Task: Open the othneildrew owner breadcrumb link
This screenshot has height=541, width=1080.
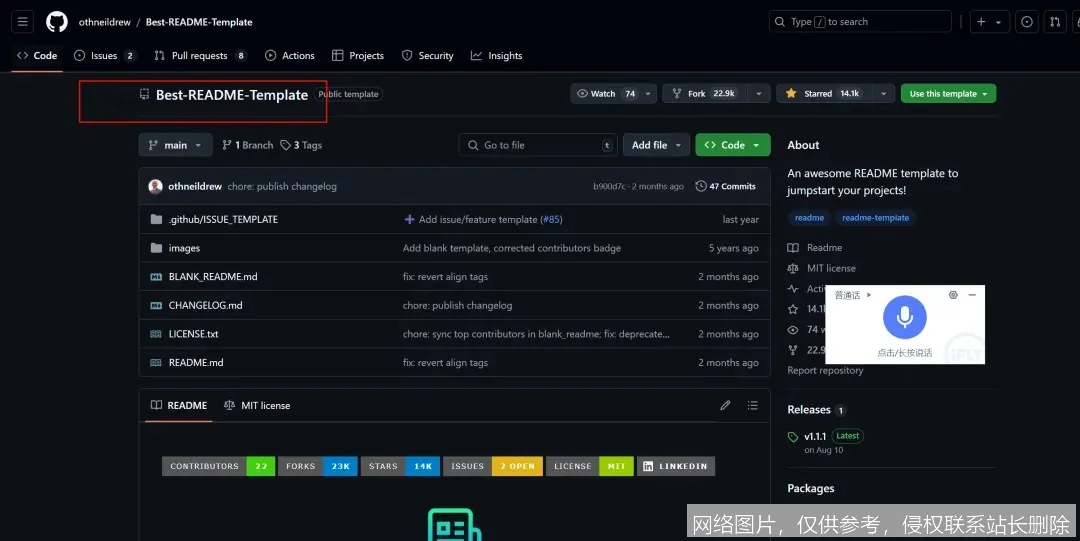Action: 105,22
